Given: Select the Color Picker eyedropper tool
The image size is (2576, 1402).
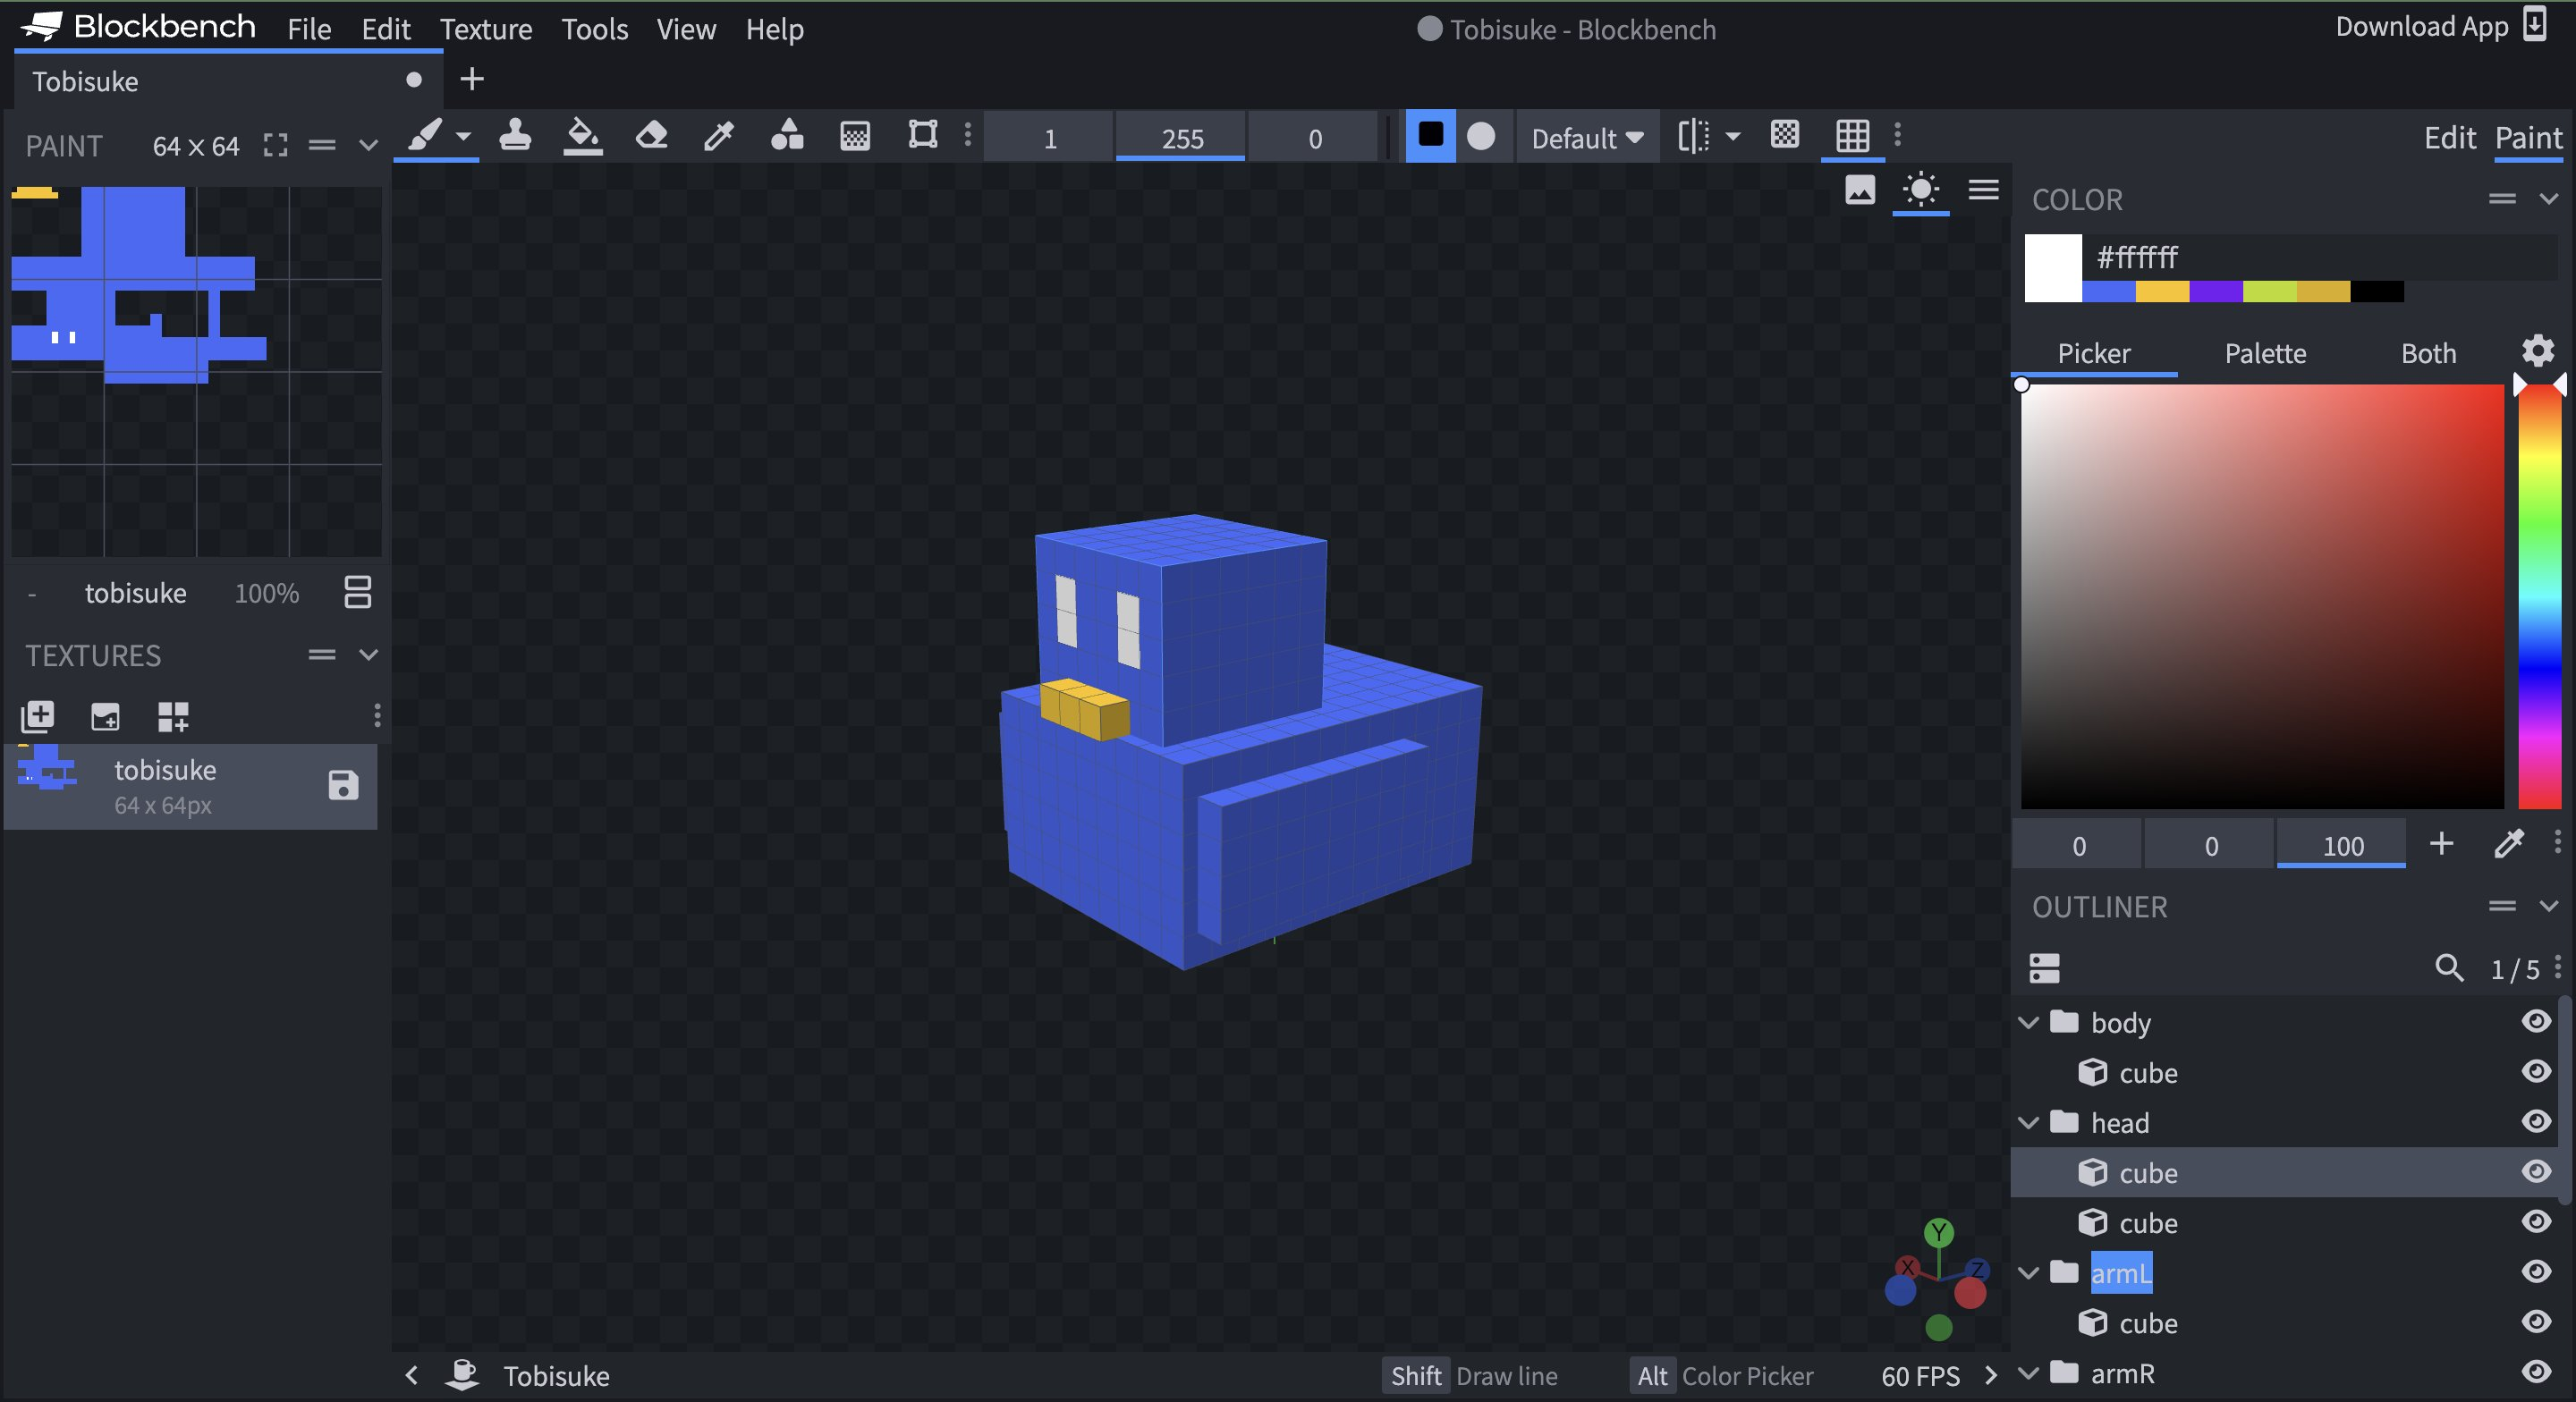Looking at the screenshot, I should pos(718,137).
